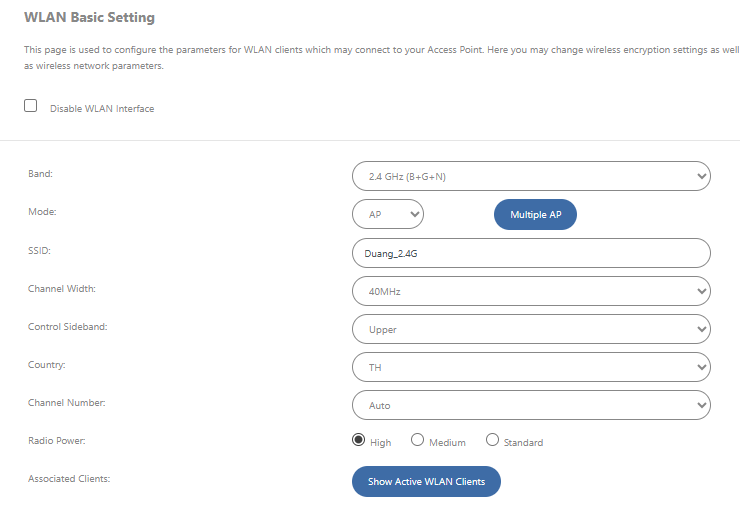Expand the Mode dropdown showing AP
Screen dimensions: 752x515
388,214
